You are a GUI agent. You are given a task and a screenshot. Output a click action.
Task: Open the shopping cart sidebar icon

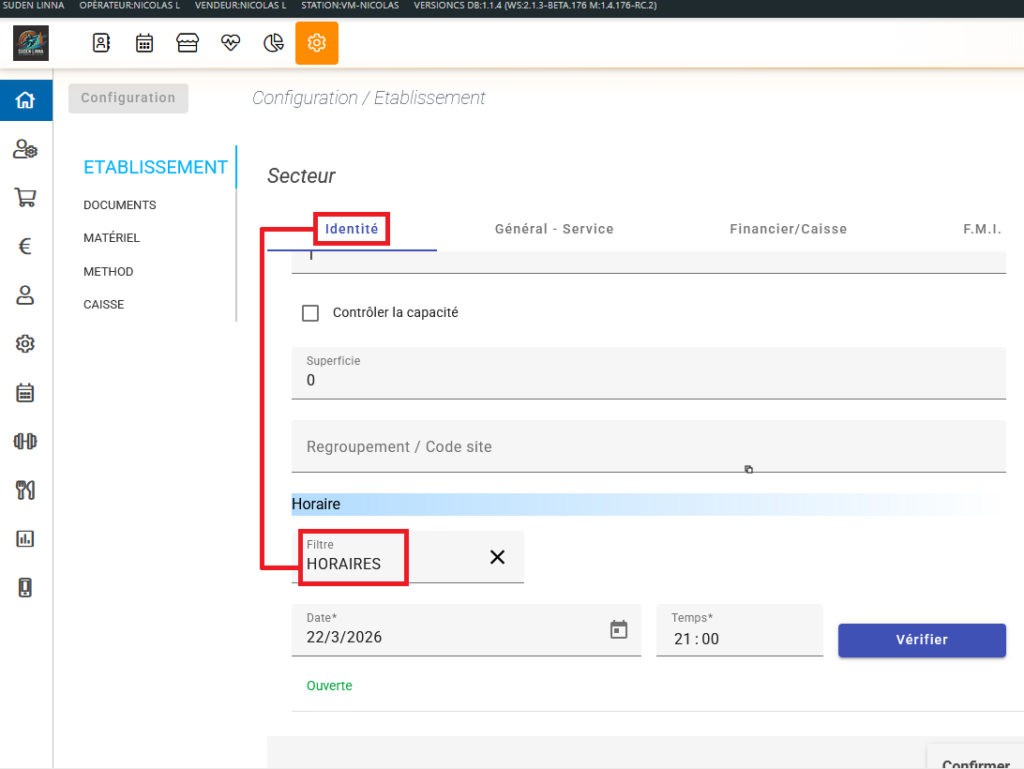pos(25,197)
